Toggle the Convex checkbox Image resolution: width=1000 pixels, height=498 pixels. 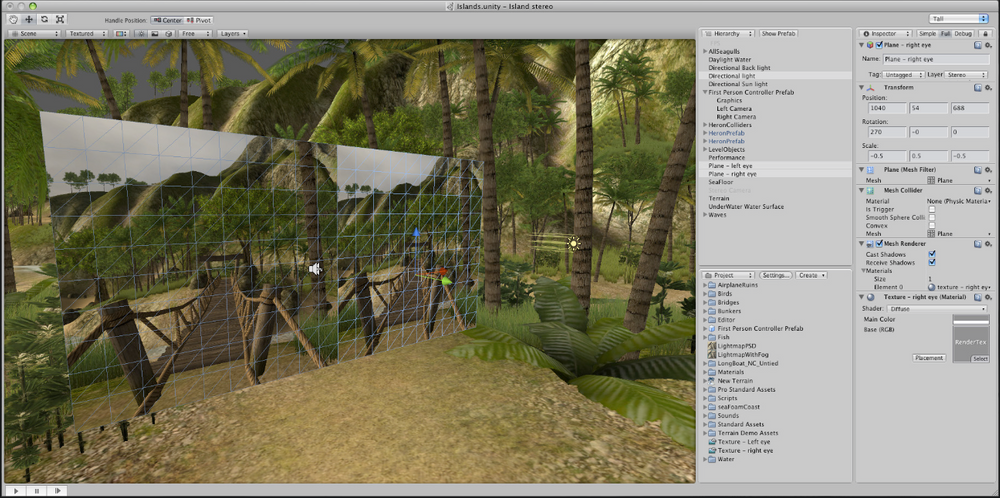point(932,225)
